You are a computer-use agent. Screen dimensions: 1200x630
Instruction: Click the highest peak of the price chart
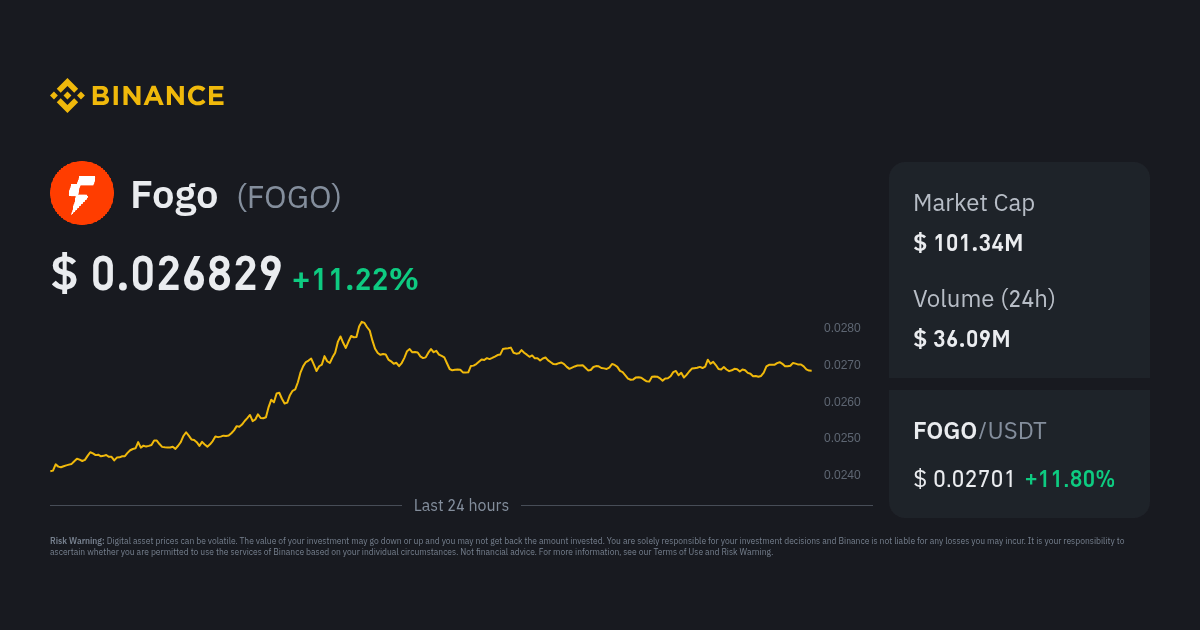pyautogui.click(x=363, y=322)
